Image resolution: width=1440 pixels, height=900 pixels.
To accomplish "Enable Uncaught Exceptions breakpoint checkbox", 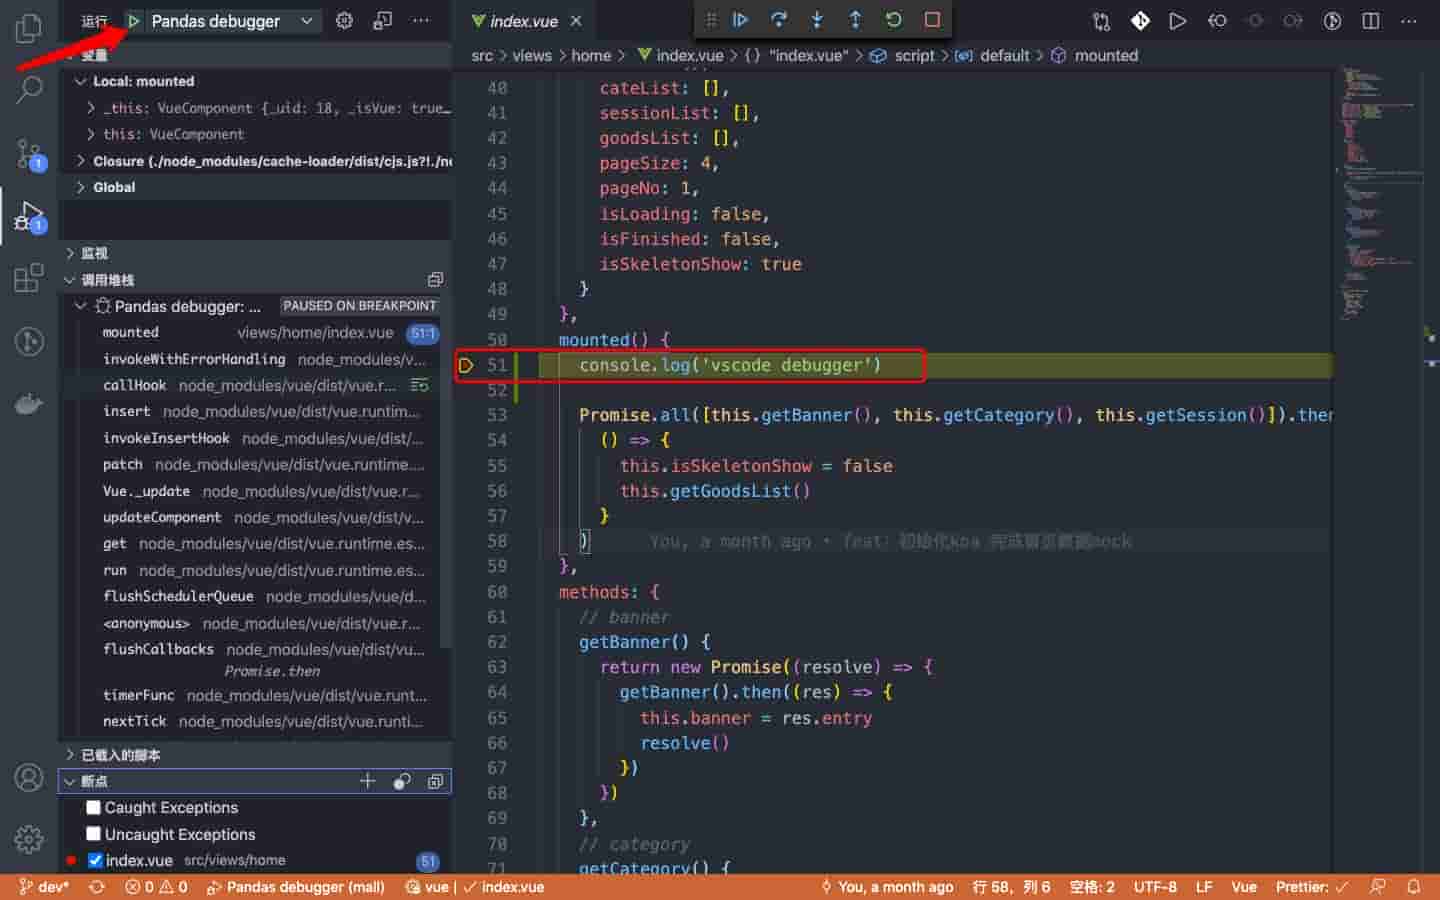I will (94, 834).
